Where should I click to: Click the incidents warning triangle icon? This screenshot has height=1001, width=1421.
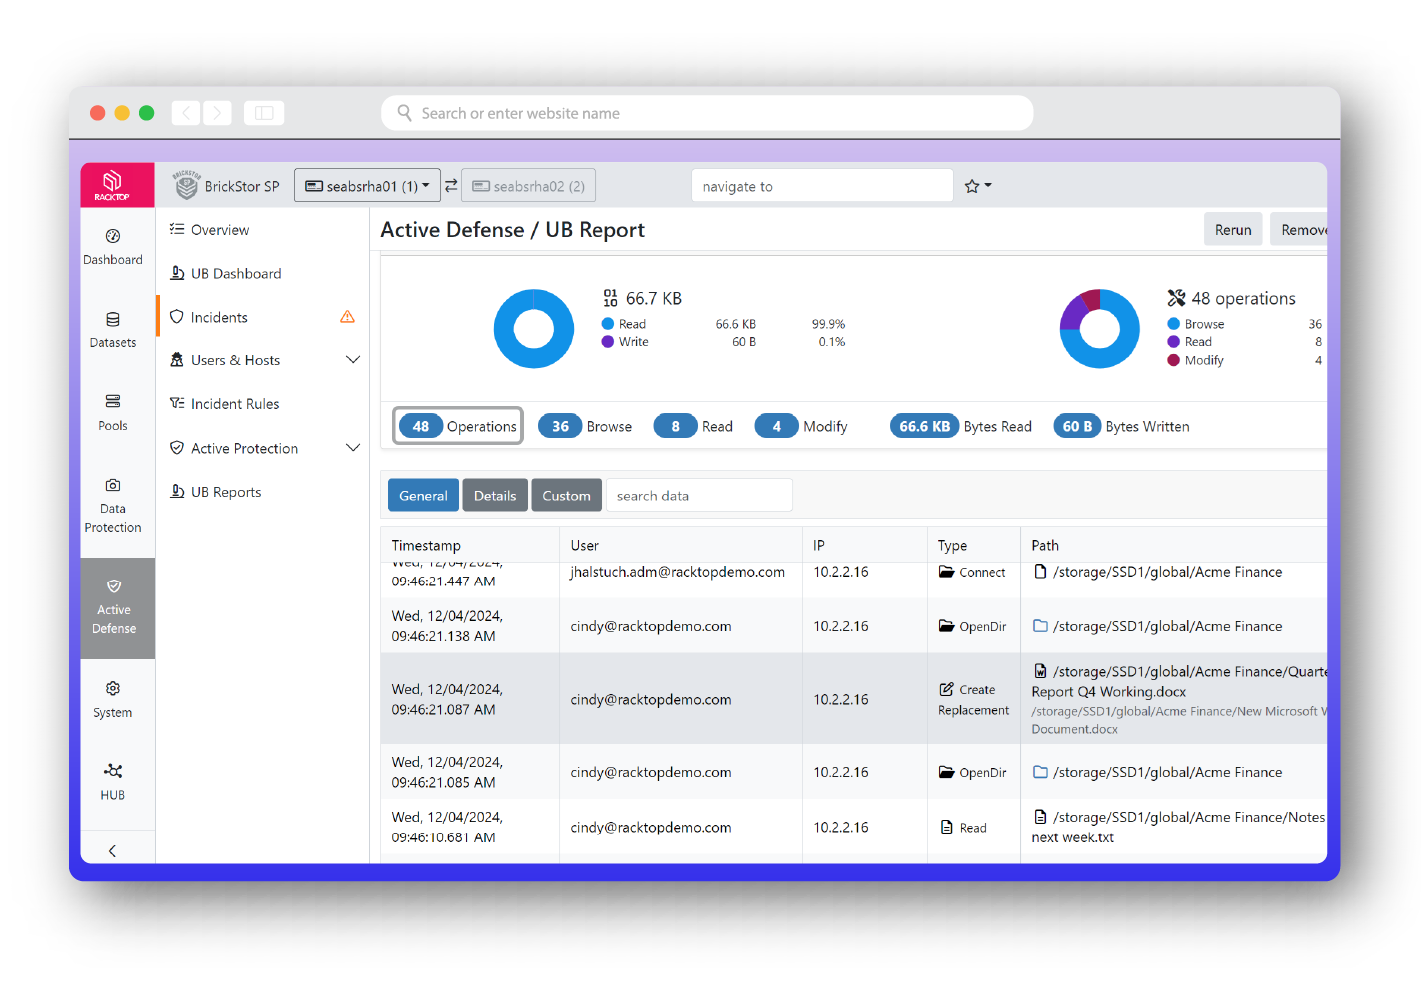click(x=347, y=317)
